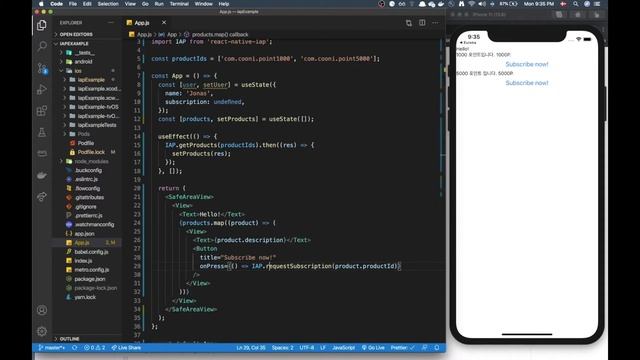Tap second Subscribe now! under 5000 product

(x=527, y=83)
